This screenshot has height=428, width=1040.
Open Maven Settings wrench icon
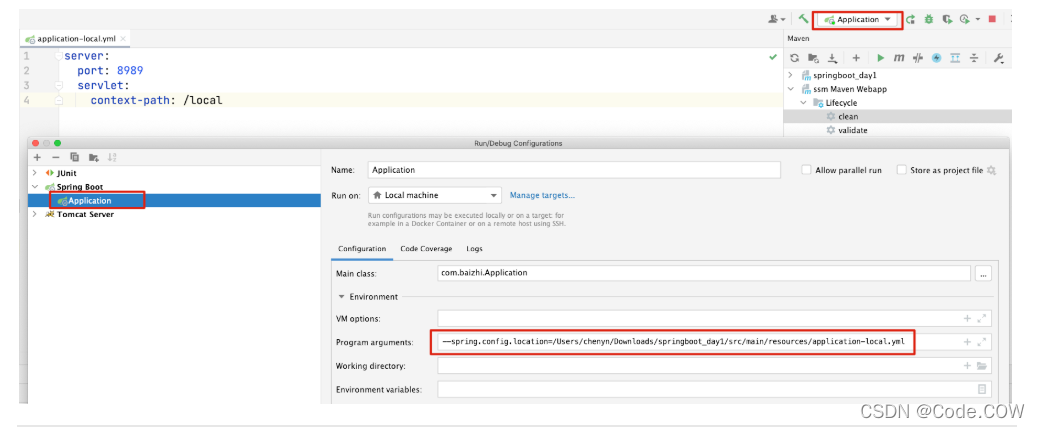tap(998, 58)
